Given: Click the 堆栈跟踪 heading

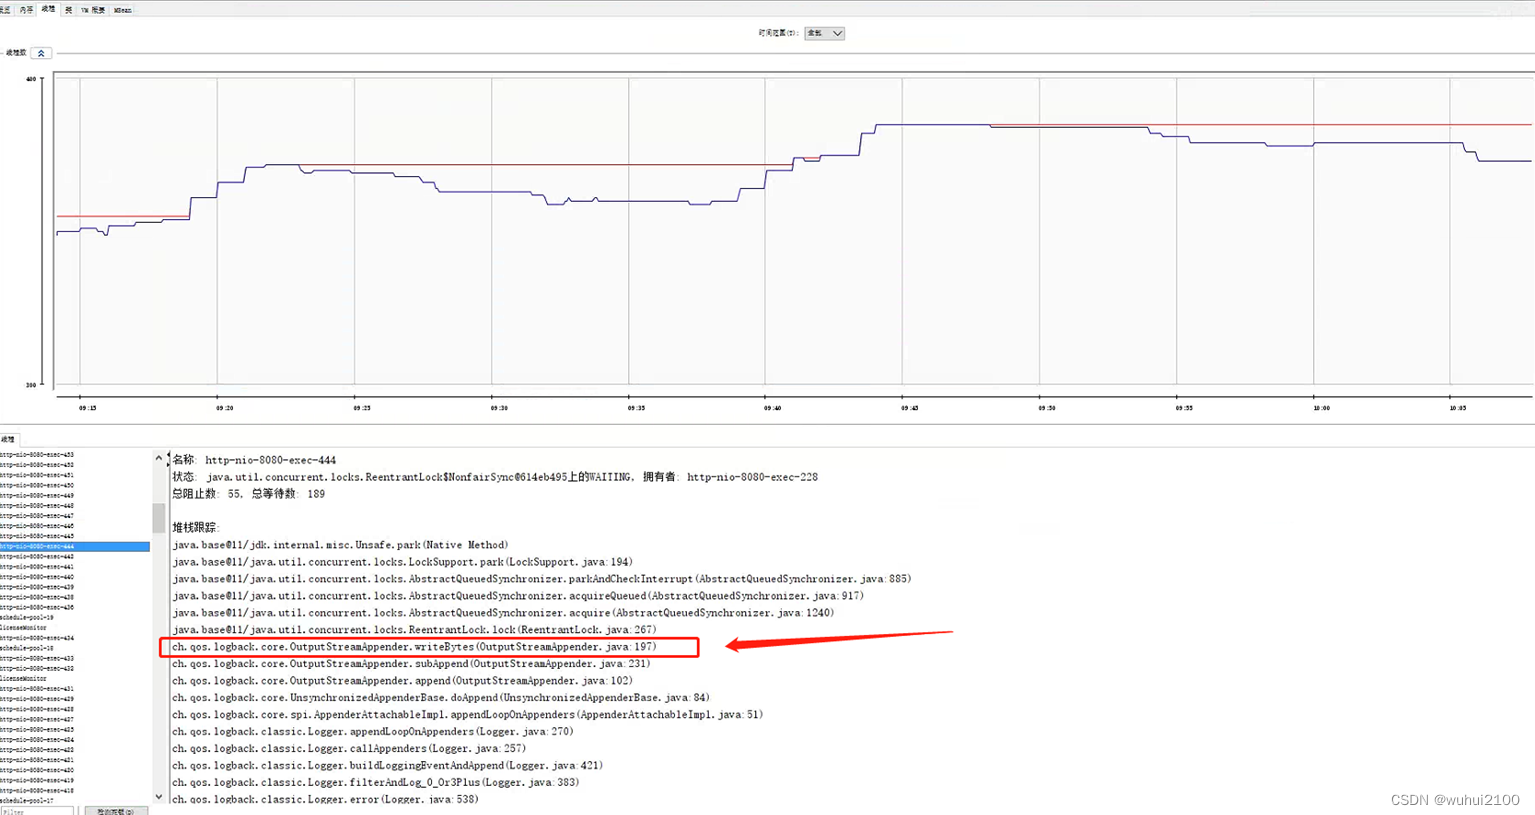Looking at the screenshot, I should [x=194, y=527].
